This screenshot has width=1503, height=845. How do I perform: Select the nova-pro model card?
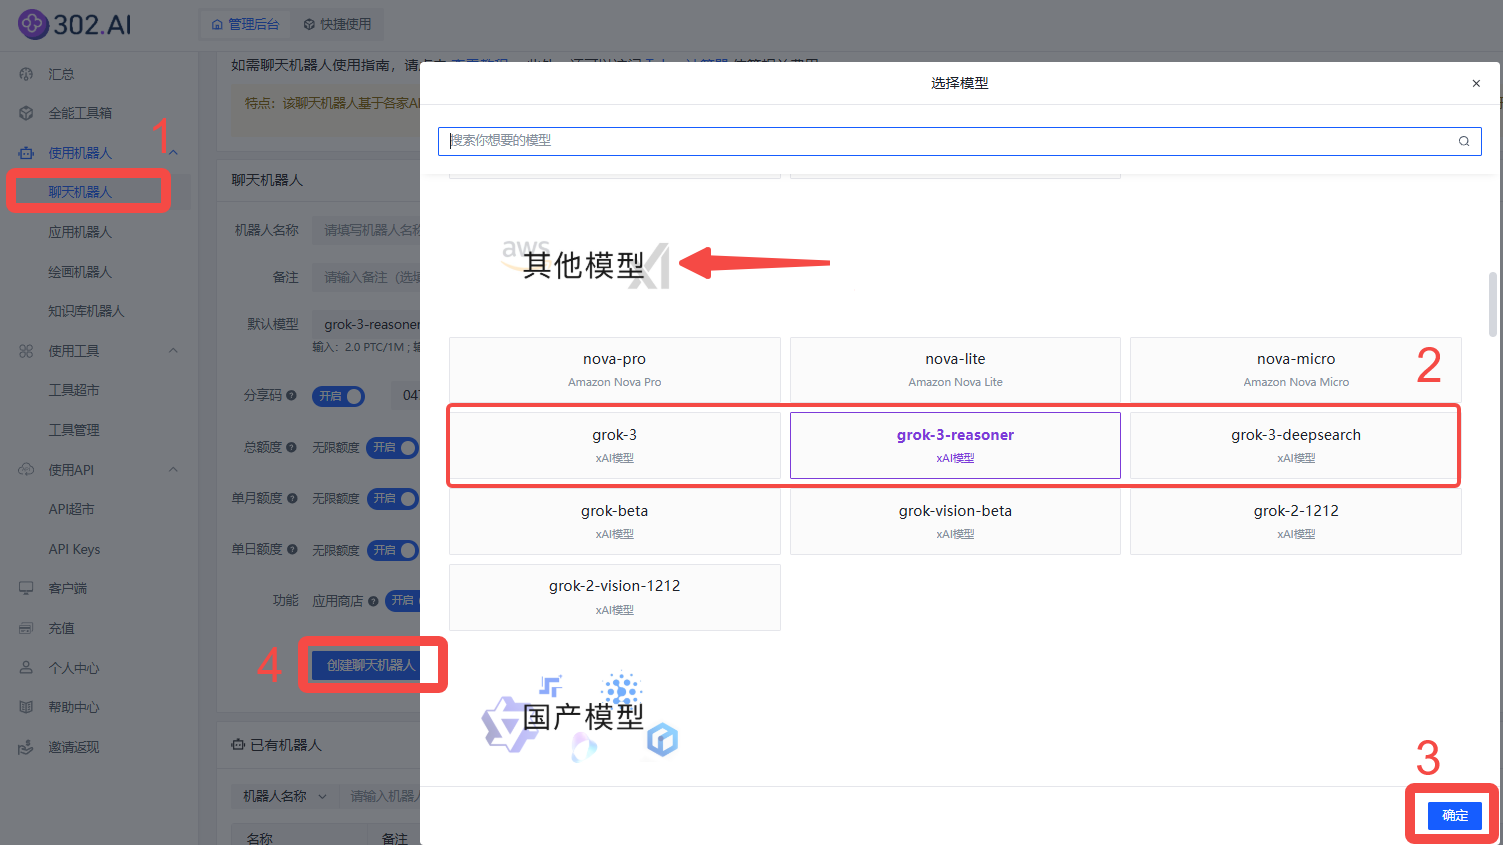[x=615, y=370]
